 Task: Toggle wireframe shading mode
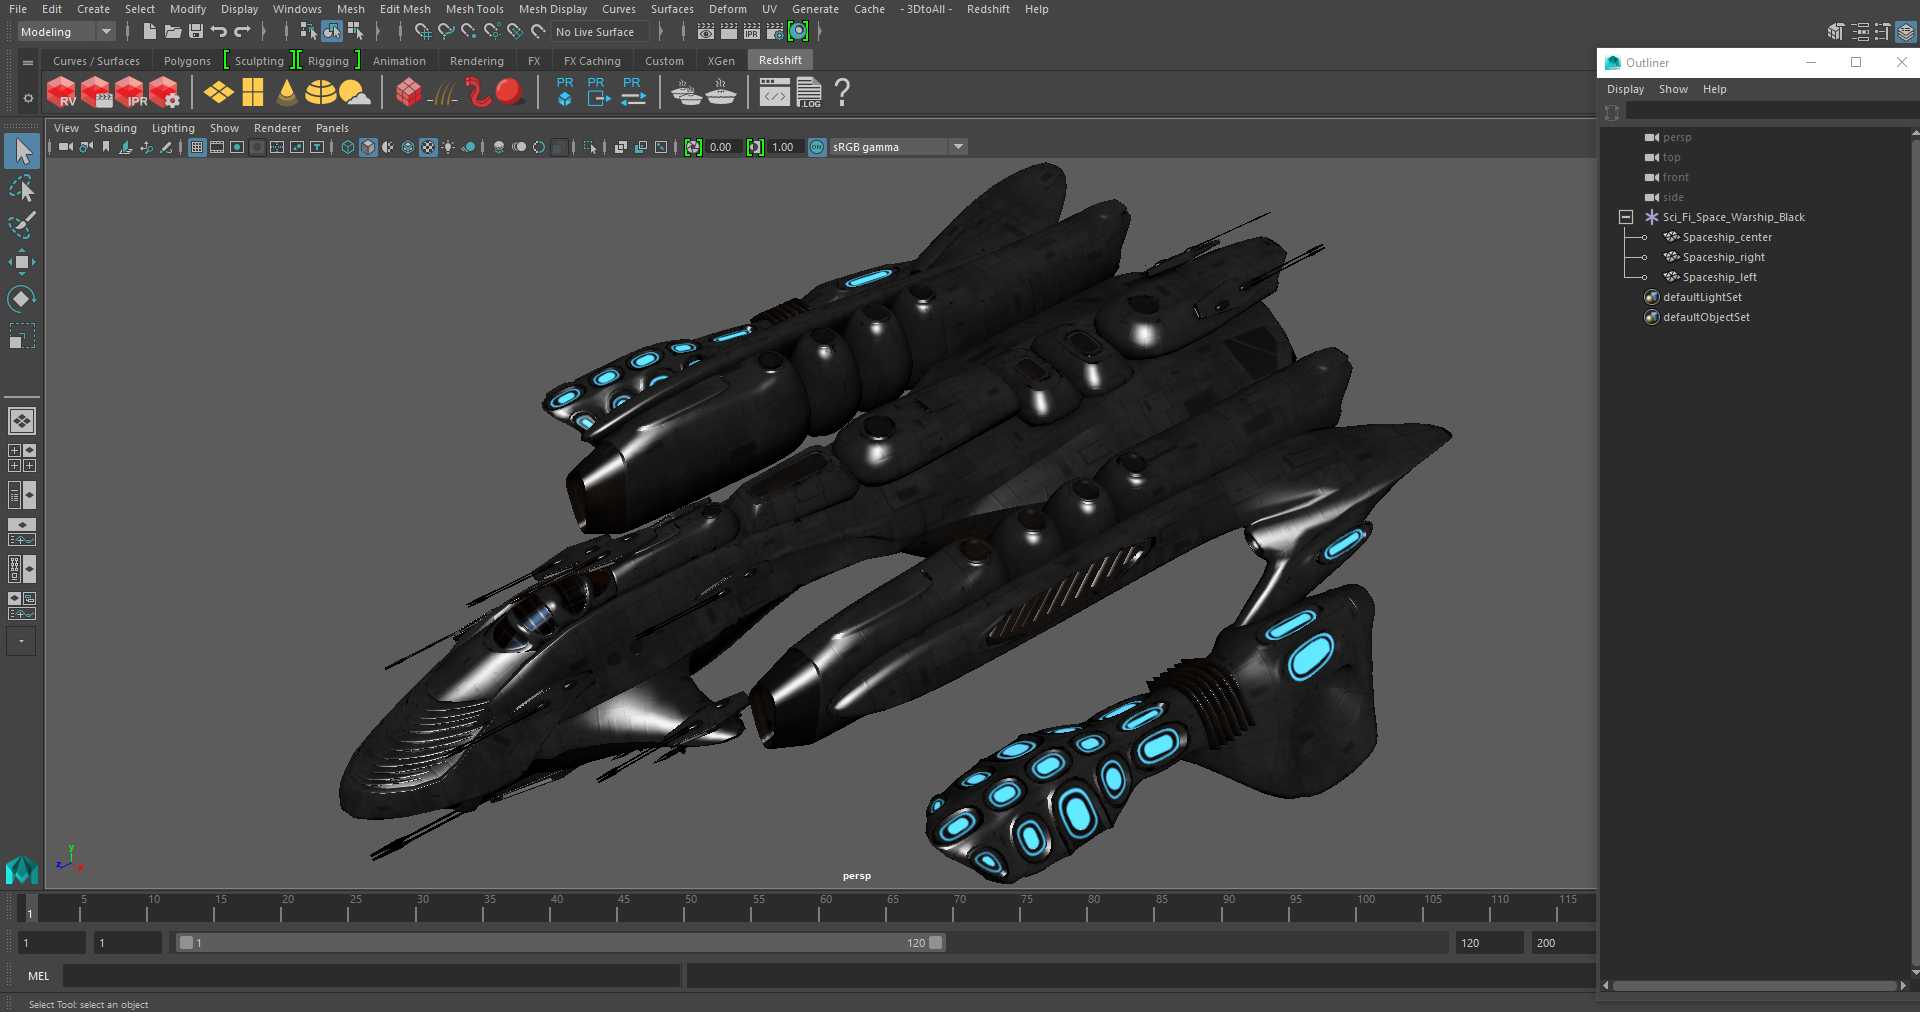coord(348,147)
